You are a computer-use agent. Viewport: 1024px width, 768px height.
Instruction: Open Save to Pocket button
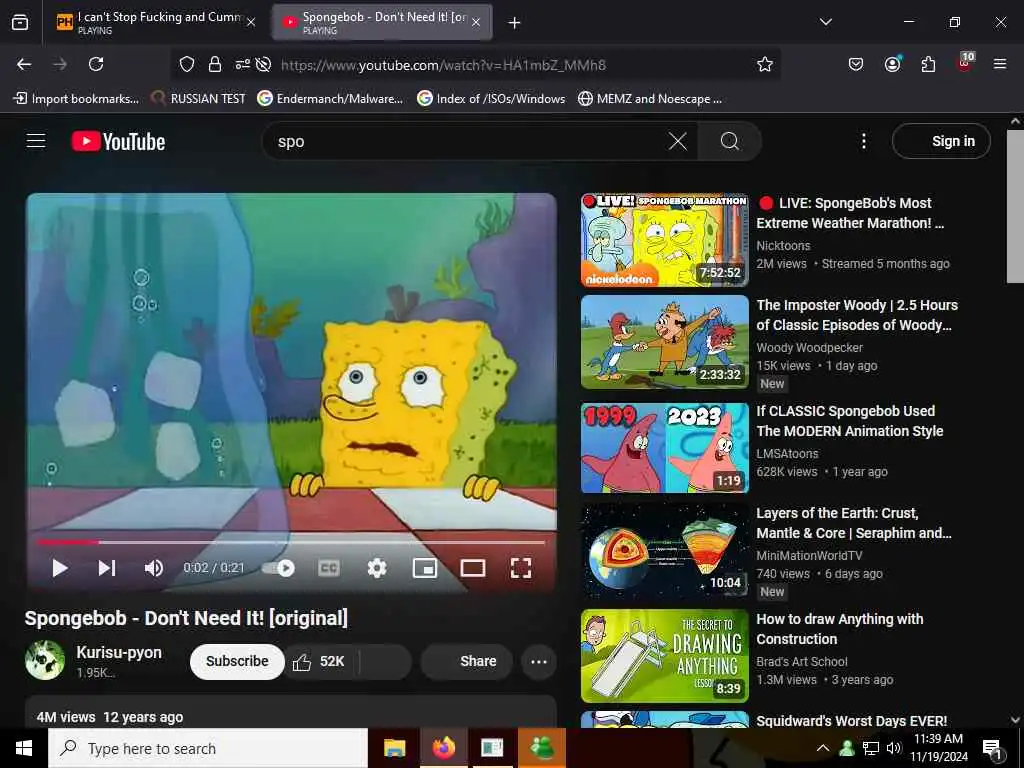coord(856,64)
